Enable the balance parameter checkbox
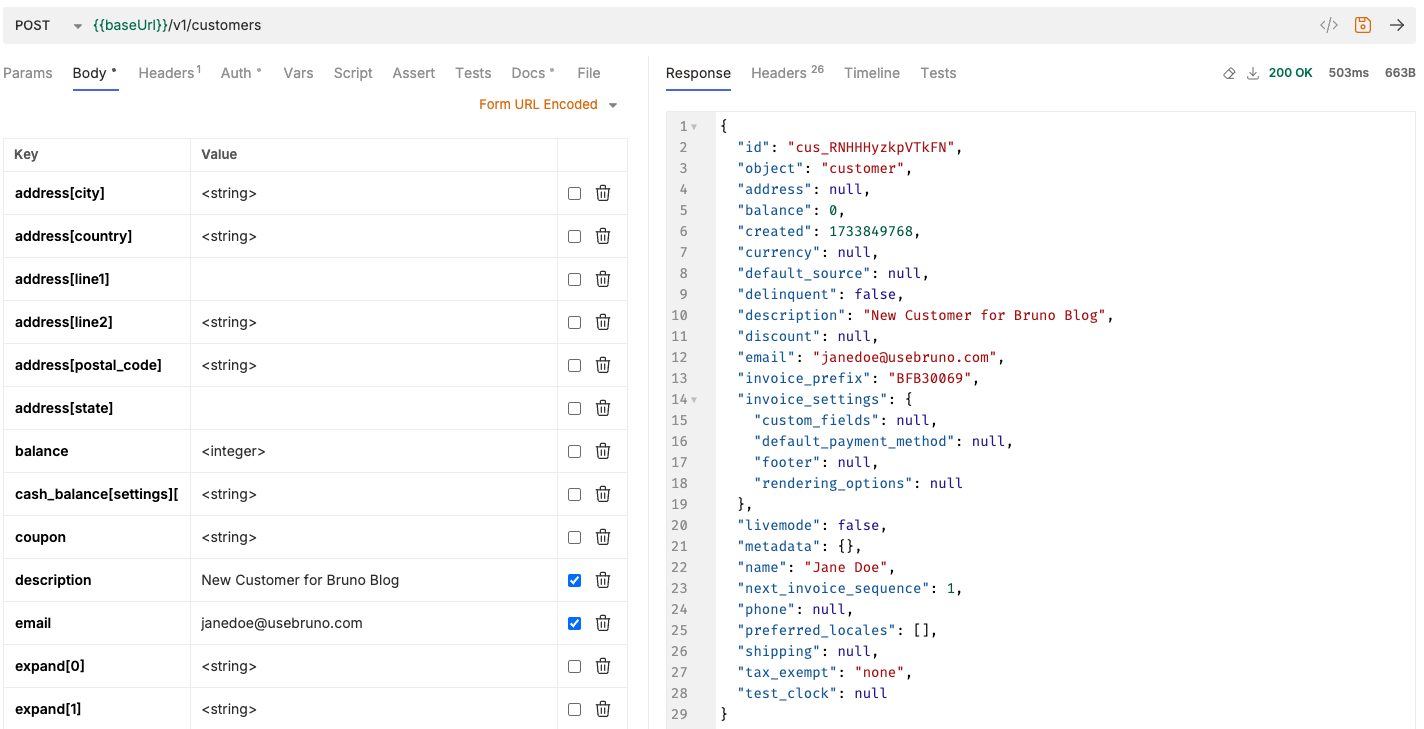The image size is (1424, 729). point(574,451)
